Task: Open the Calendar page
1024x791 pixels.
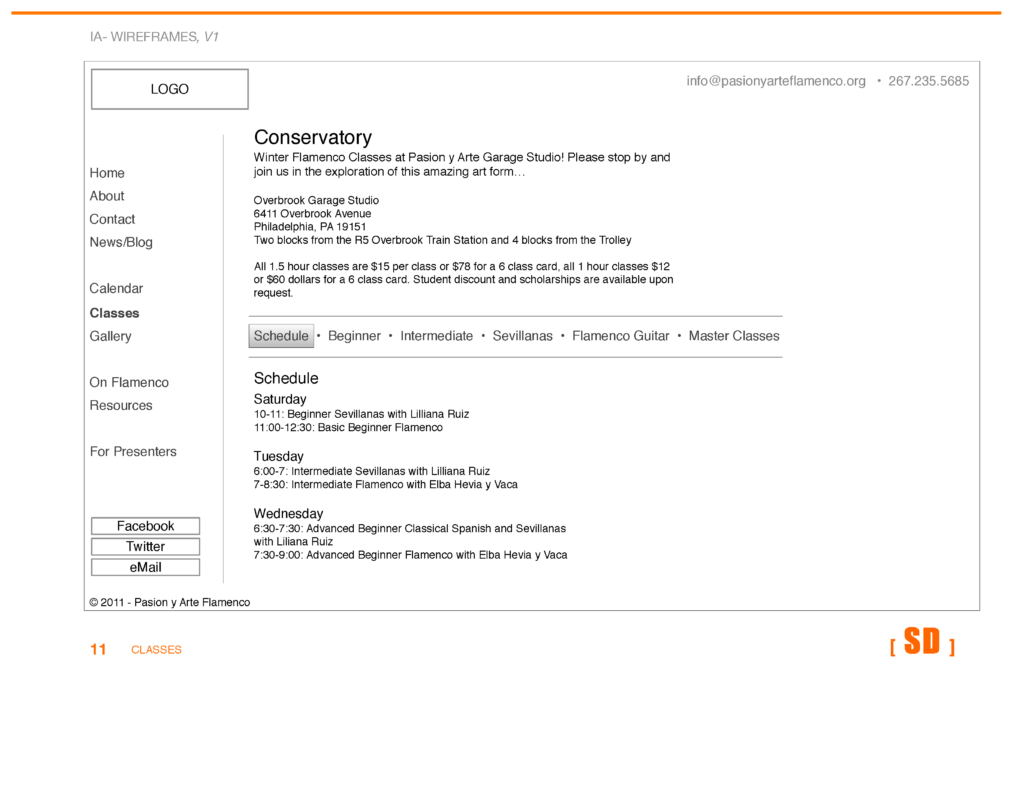Action: point(116,288)
